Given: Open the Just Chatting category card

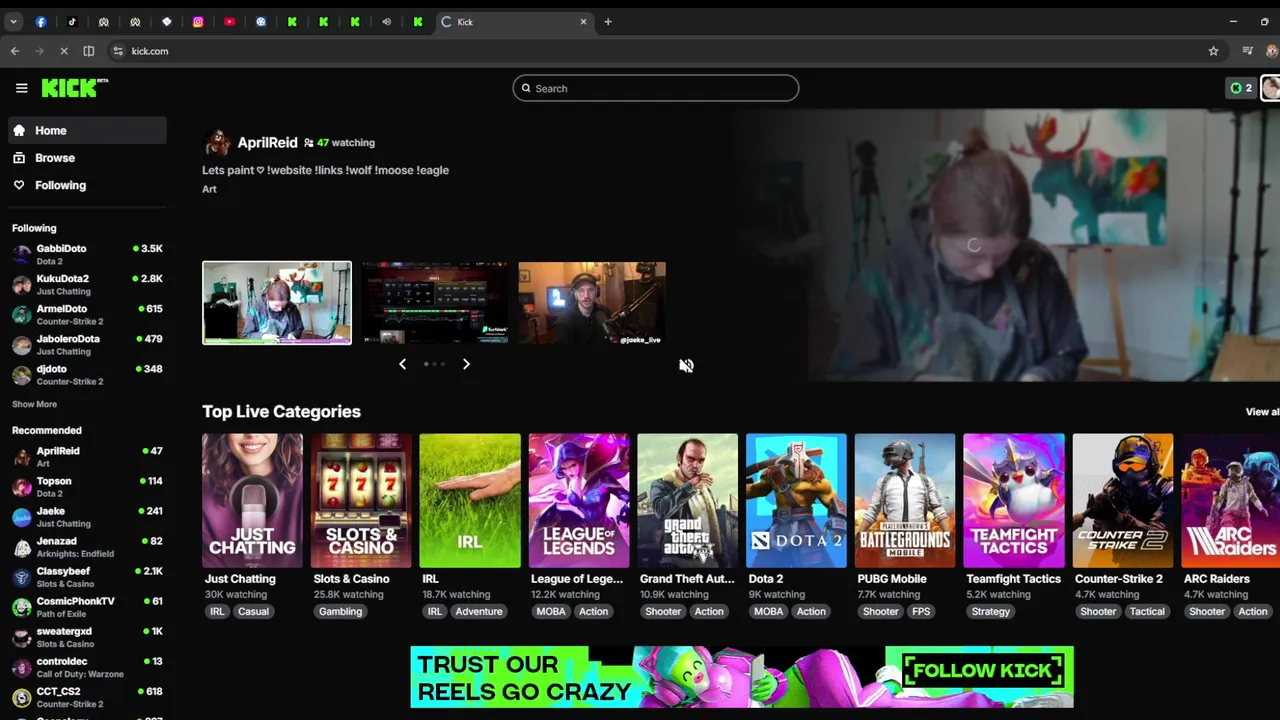Looking at the screenshot, I should tap(252, 500).
